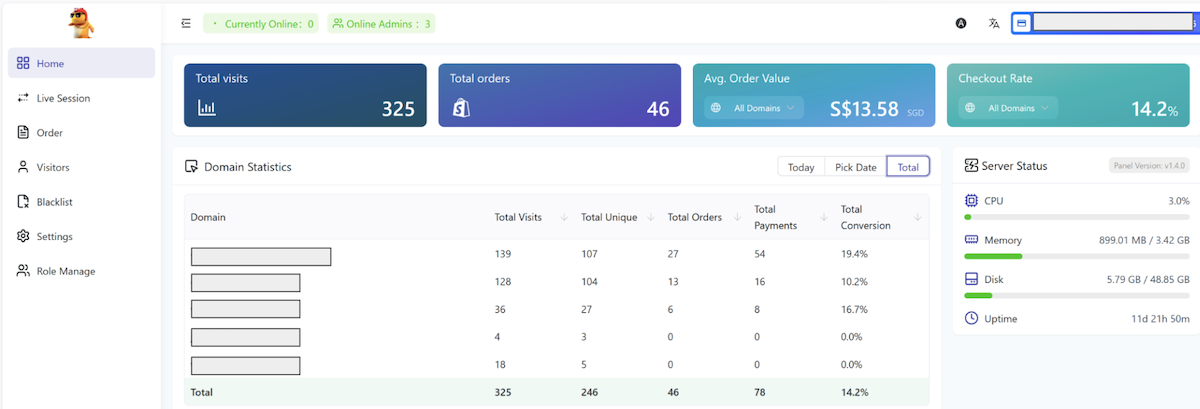Click the Memory icon

tap(971, 240)
